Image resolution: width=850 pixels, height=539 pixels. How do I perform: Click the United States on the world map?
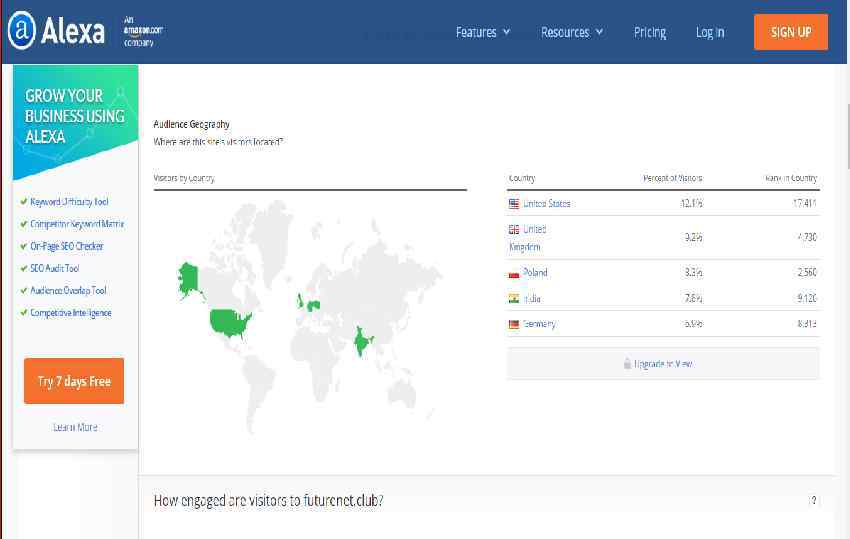[228, 322]
